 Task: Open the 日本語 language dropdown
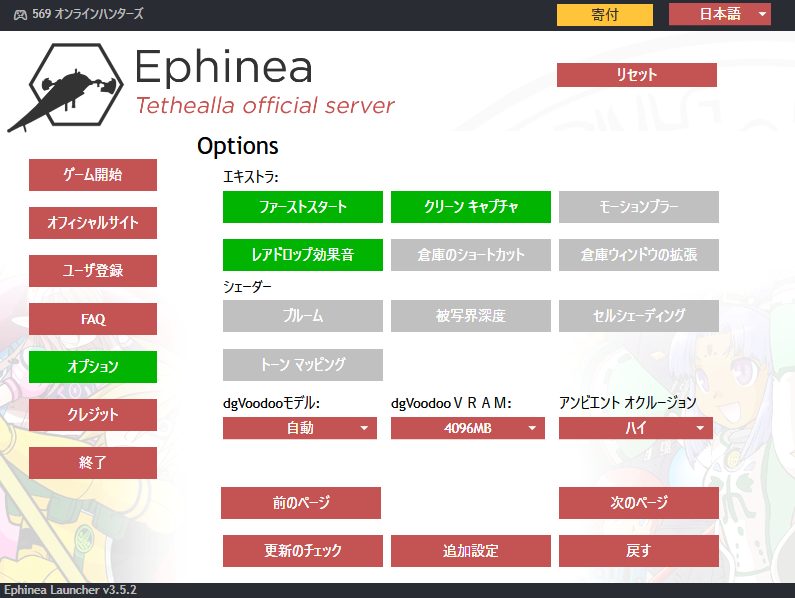coord(720,14)
